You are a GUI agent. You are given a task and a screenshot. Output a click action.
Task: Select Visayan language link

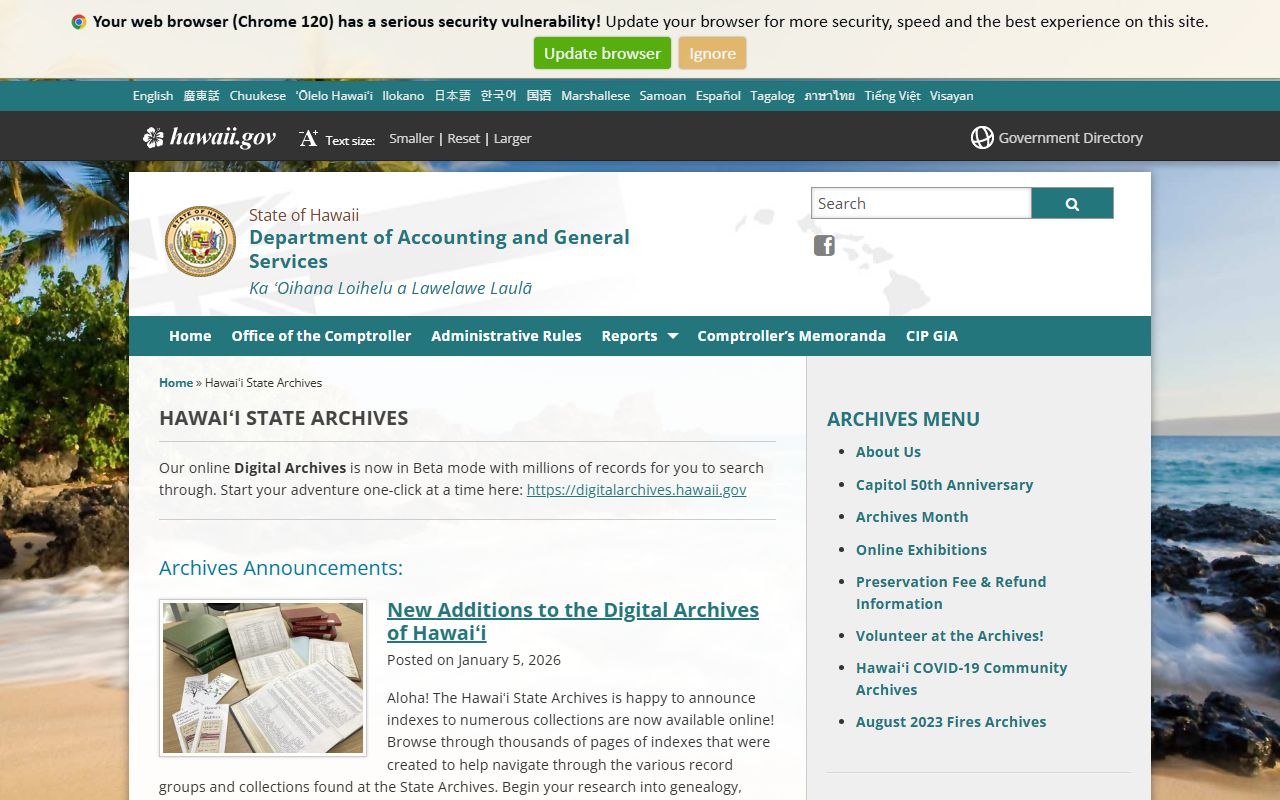(x=951, y=96)
